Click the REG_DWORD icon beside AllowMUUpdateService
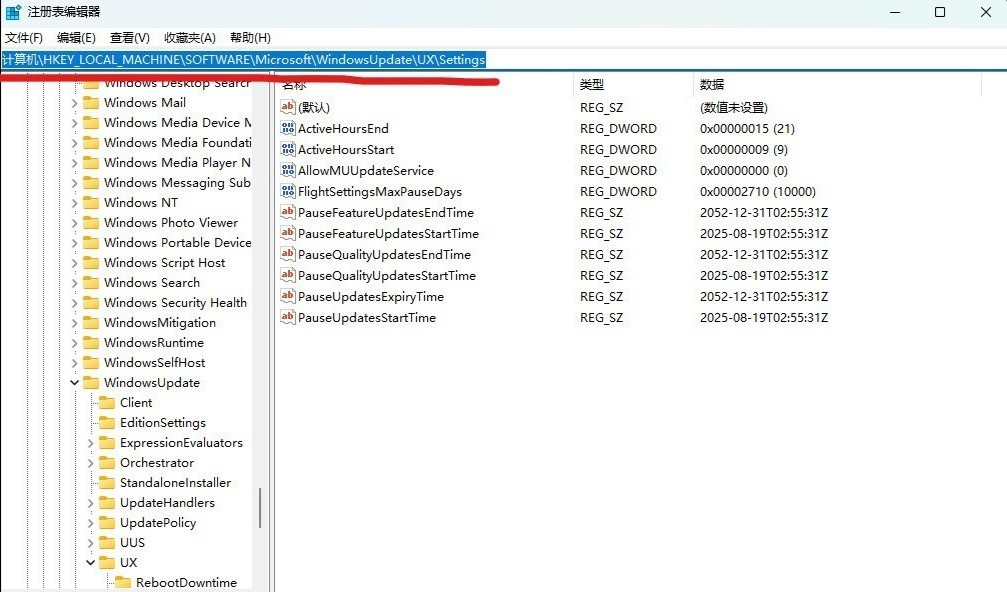The width and height of the screenshot is (1007, 592). 287,170
